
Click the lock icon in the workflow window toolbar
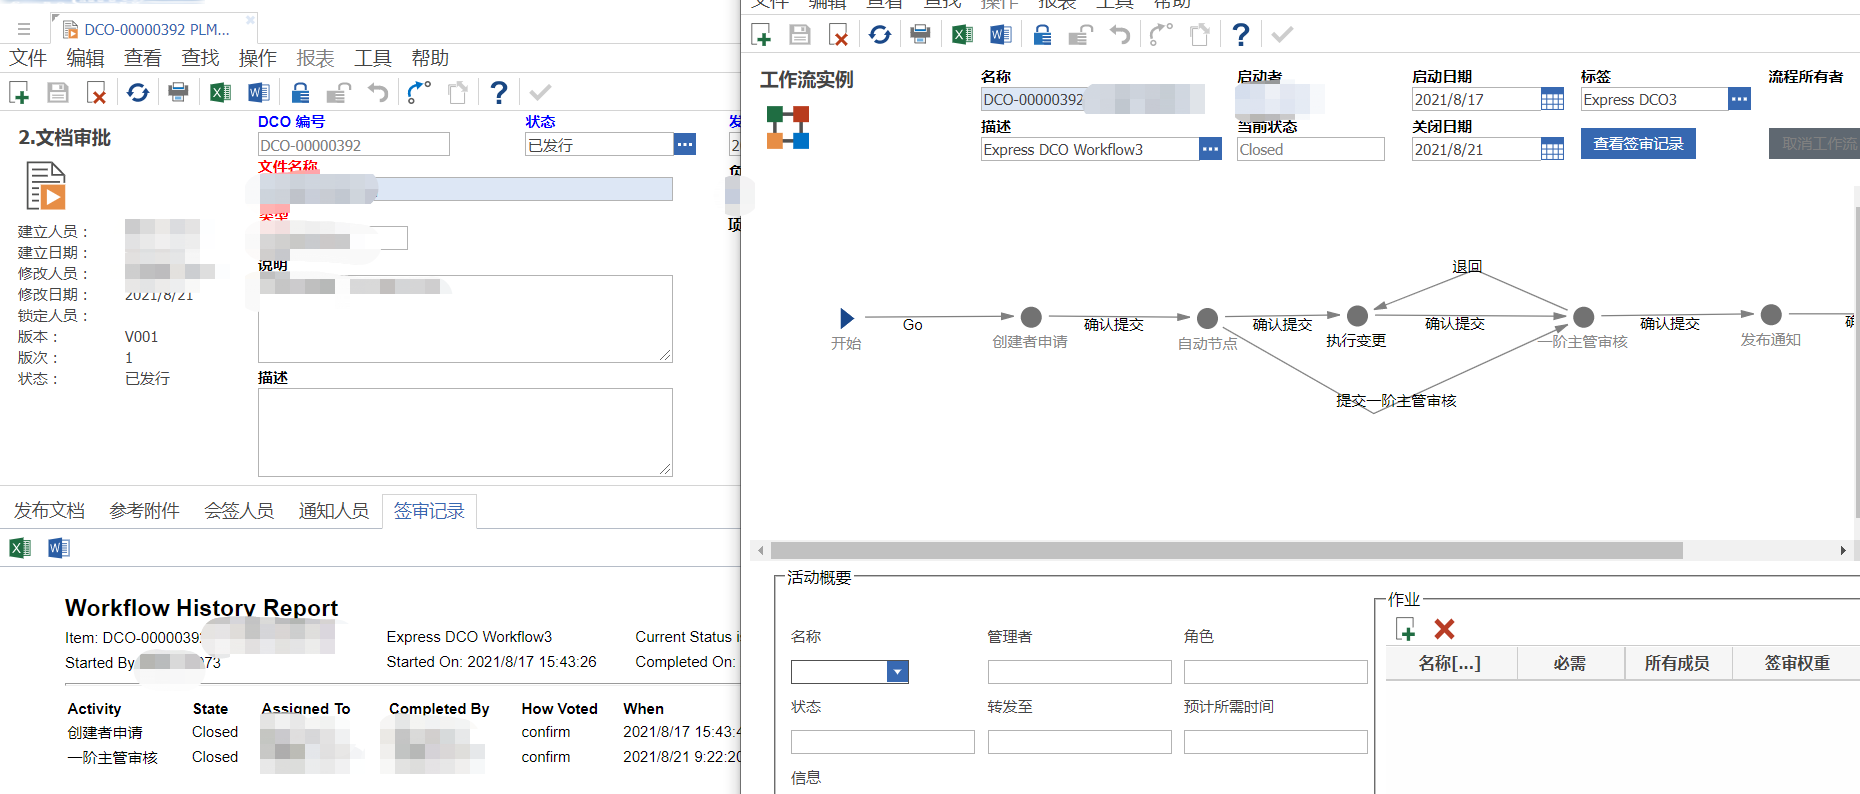pyautogui.click(x=1042, y=35)
